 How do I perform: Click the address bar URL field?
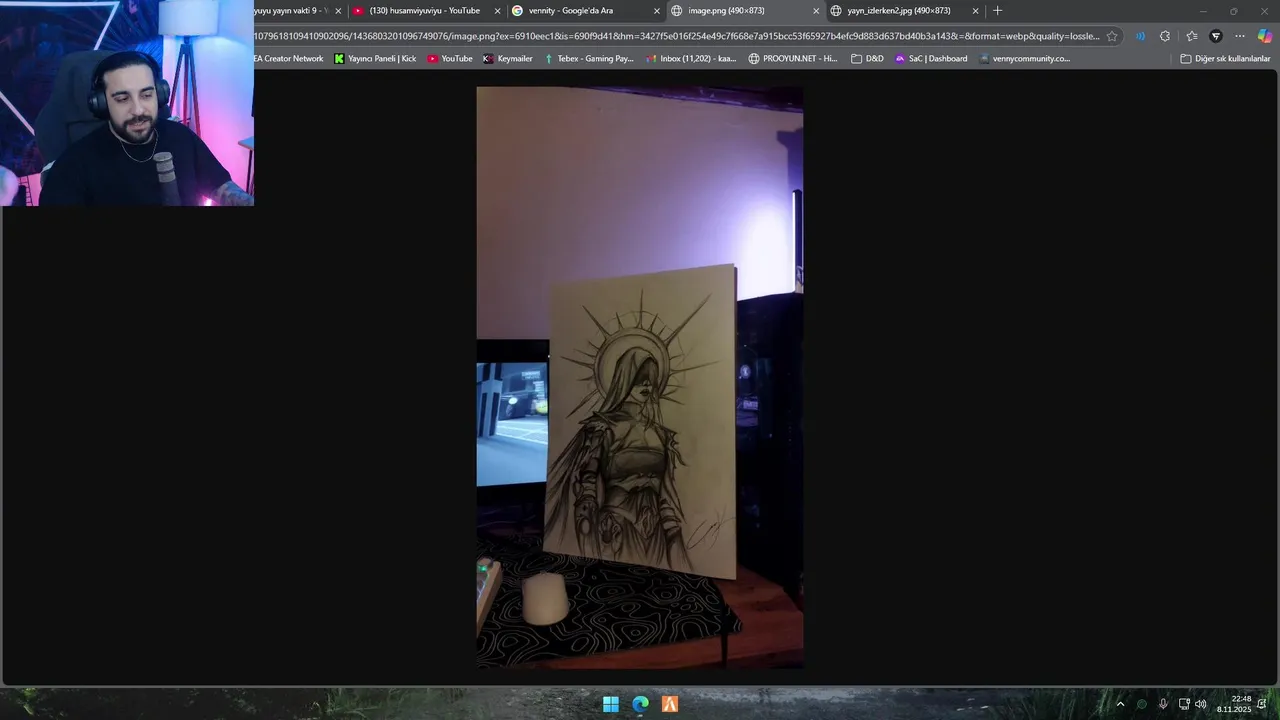[x=676, y=36]
